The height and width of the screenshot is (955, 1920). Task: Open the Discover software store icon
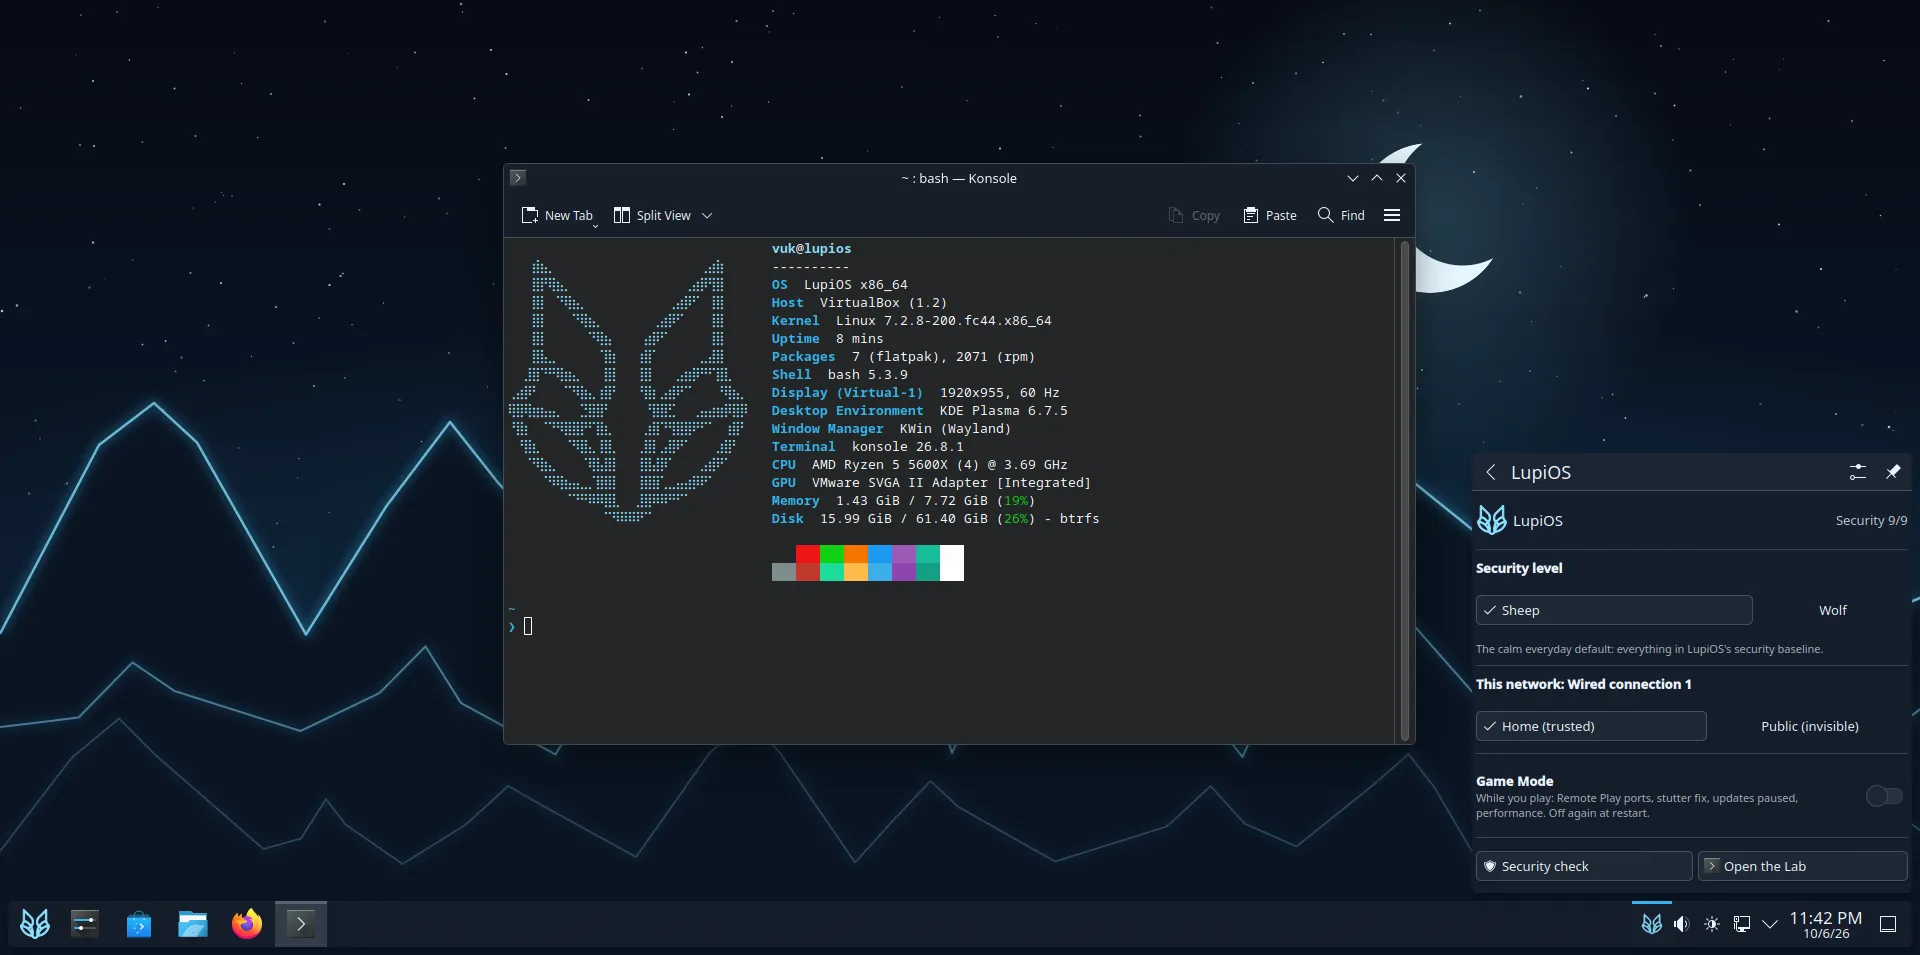coord(139,924)
